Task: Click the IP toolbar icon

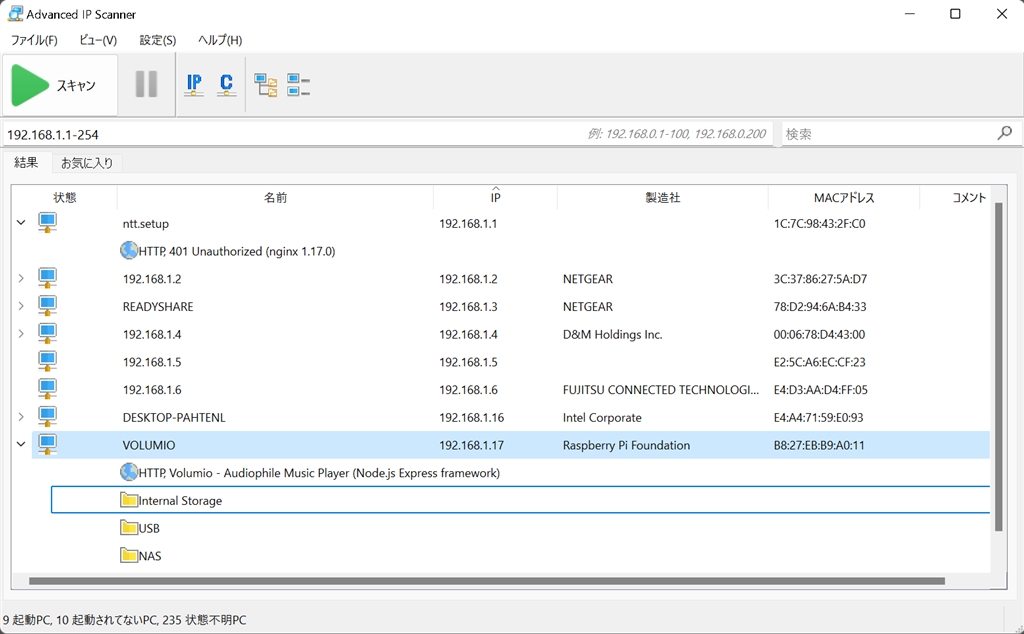Action: [194, 85]
